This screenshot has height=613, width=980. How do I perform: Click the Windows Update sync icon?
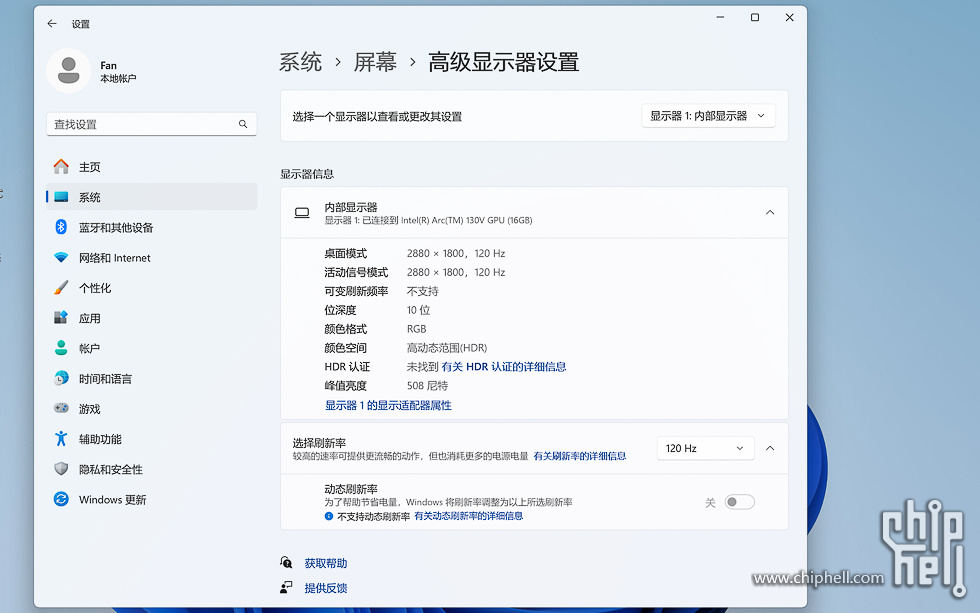point(61,499)
